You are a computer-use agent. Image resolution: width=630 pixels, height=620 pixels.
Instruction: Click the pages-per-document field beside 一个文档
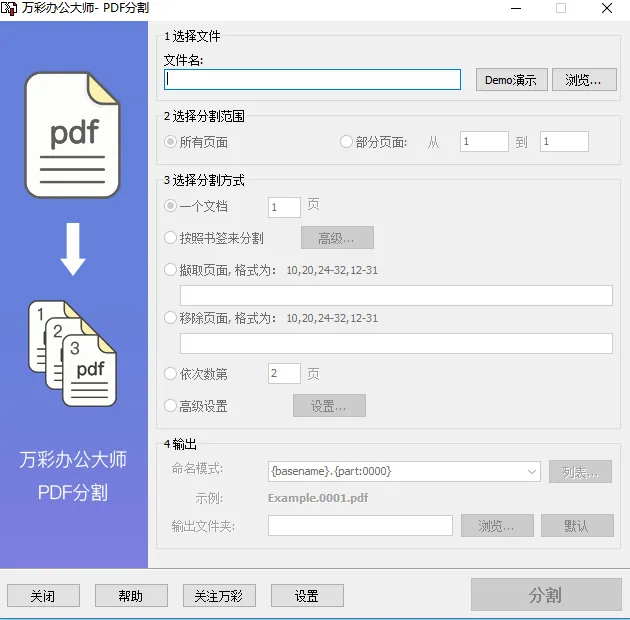point(284,207)
